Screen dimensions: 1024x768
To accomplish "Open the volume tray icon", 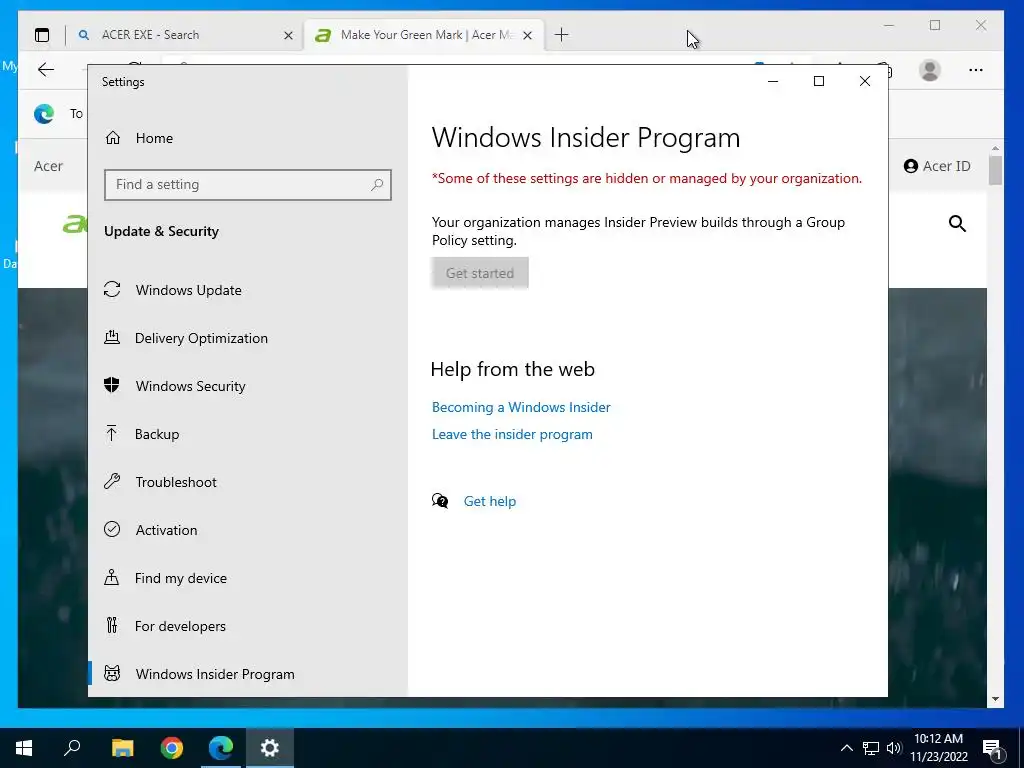I will coord(894,748).
